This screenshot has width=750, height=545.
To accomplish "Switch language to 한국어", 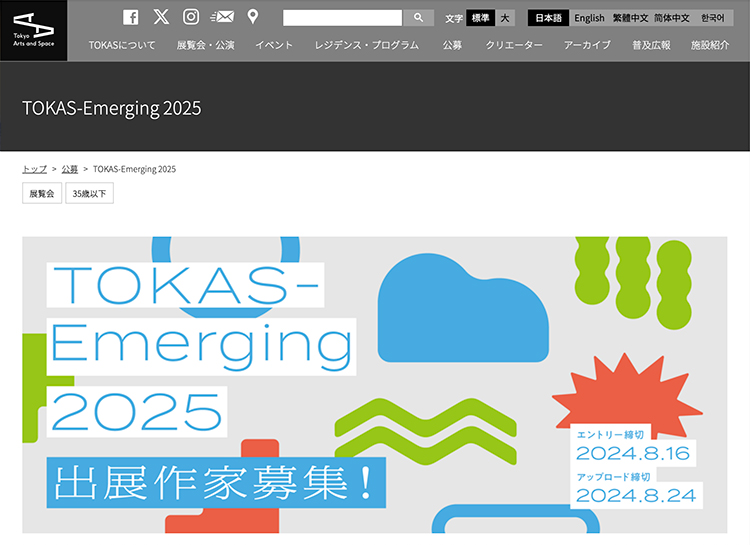I will [x=713, y=18].
